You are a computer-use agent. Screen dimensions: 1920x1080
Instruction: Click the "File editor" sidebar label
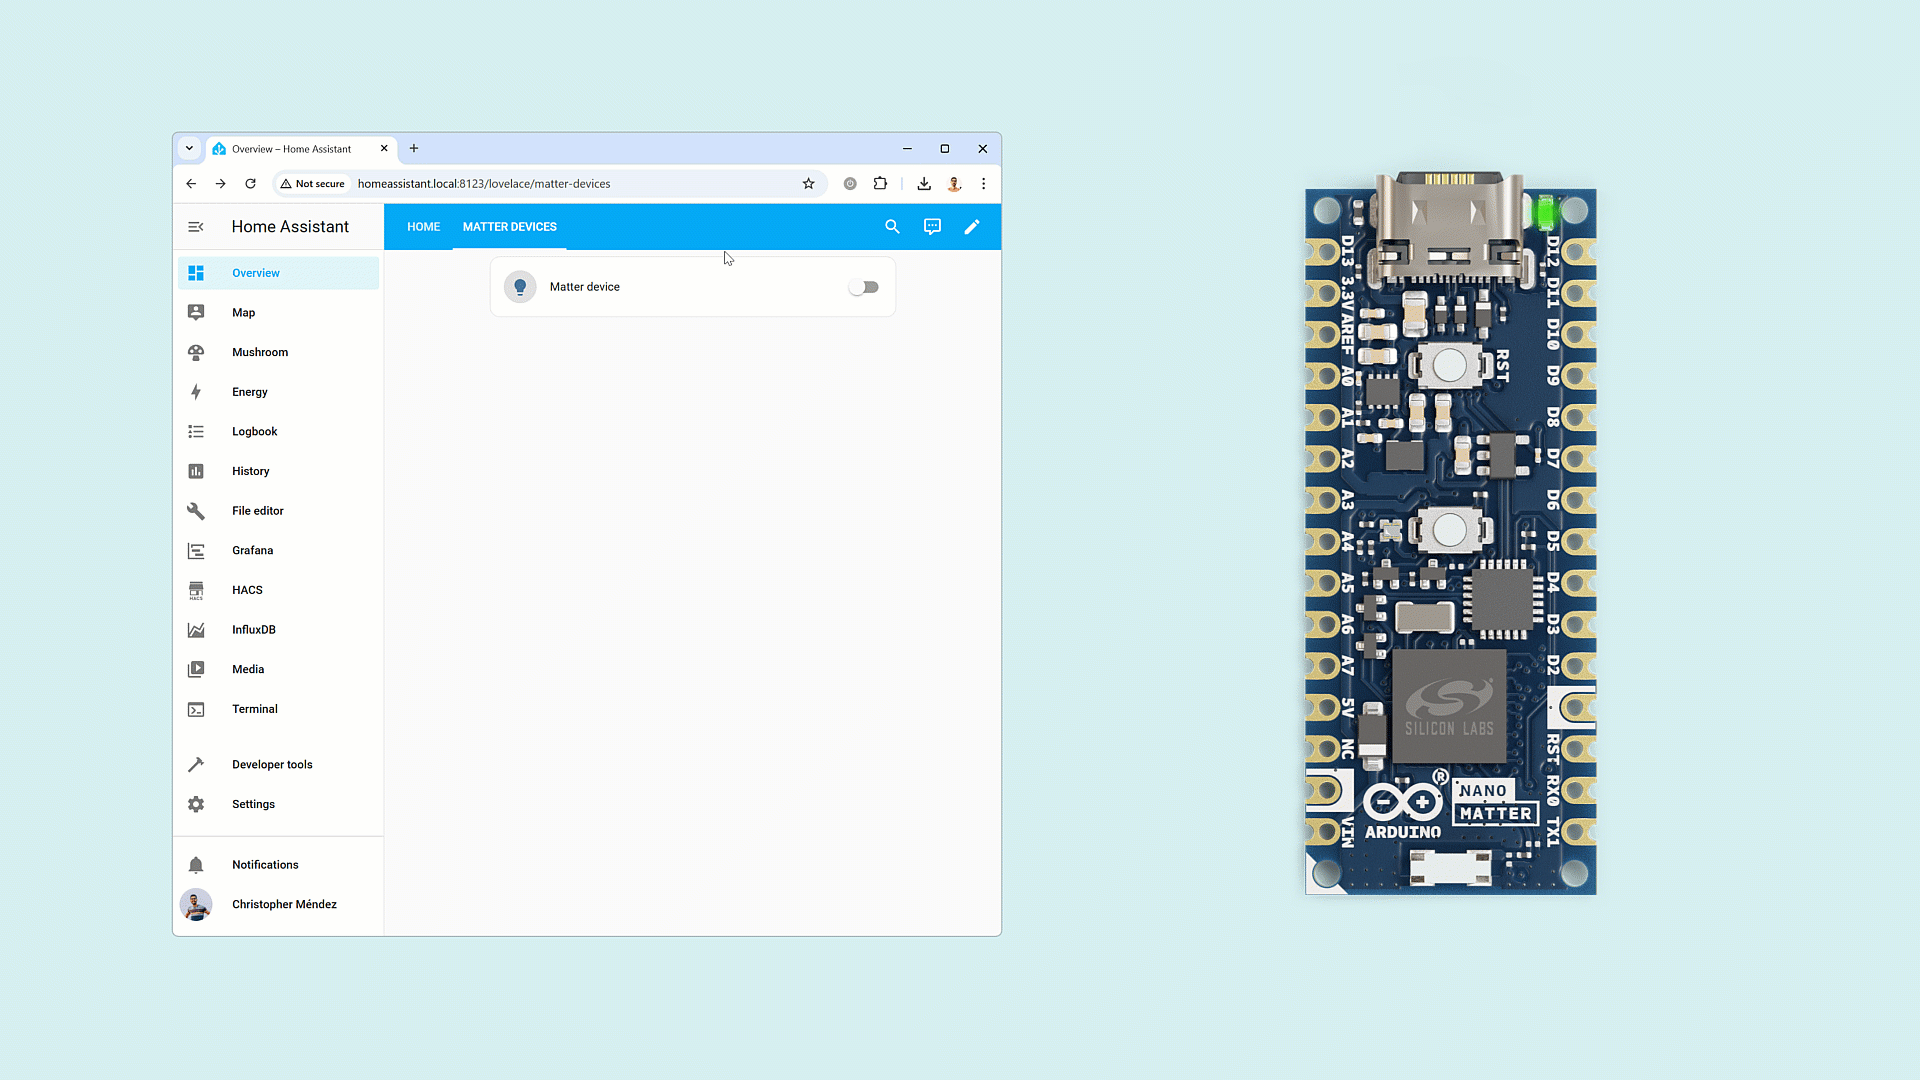pyautogui.click(x=258, y=511)
